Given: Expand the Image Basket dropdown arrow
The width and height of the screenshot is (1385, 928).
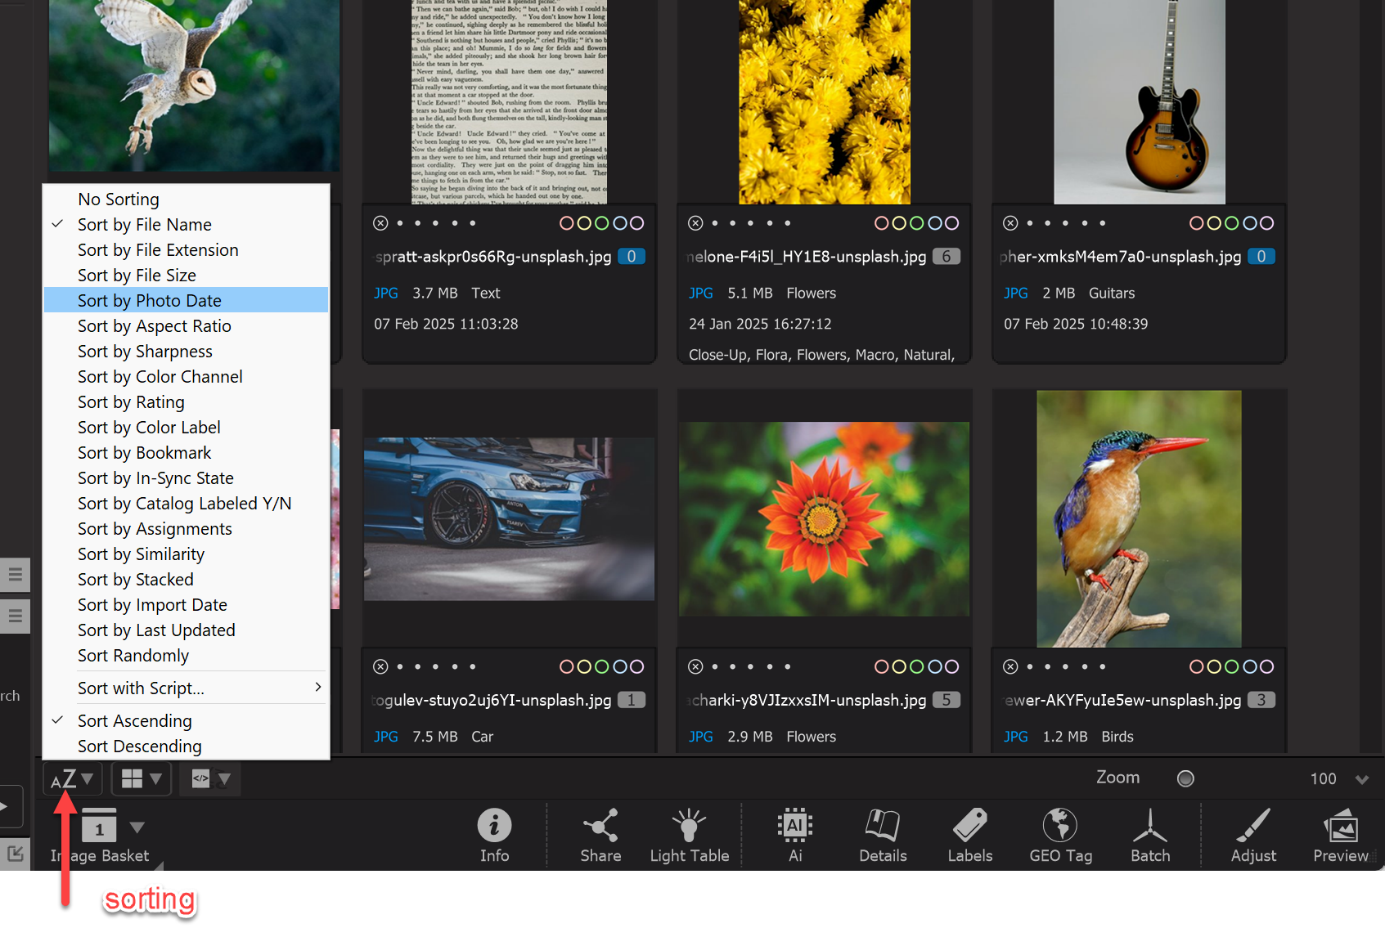Looking at the screenshot, I should pos(137,827).
